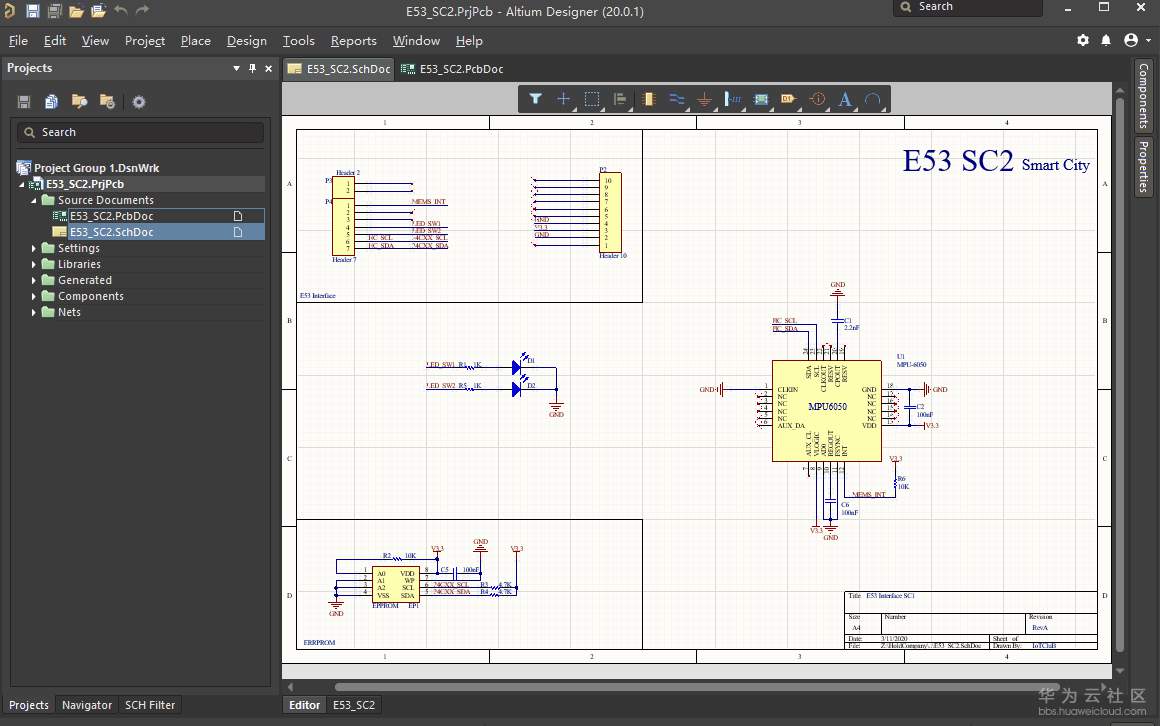Viewport: 1160px width, 726px height.
Task: Open the Components side panel
Action: tap(1143, 96)
